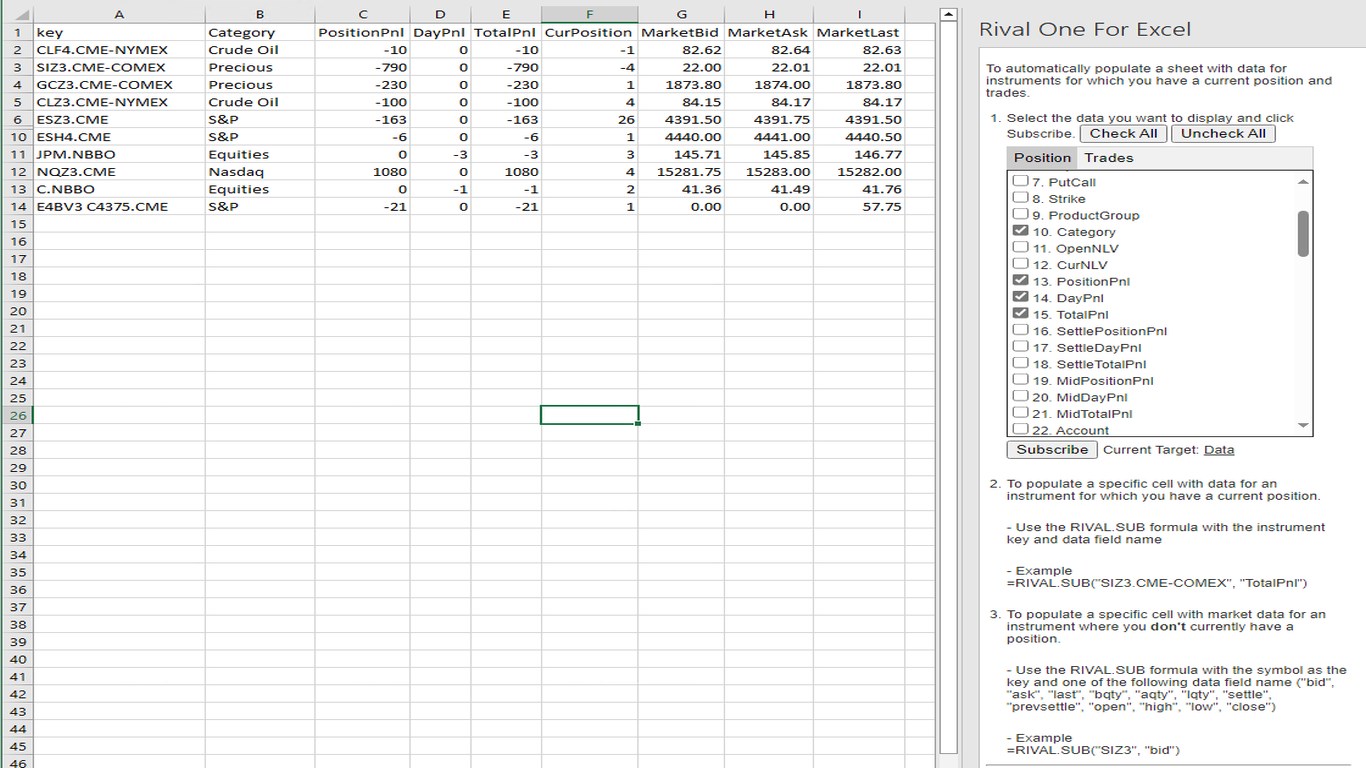Click the "PositionPnl" header cell in row 1

point(363,33)
